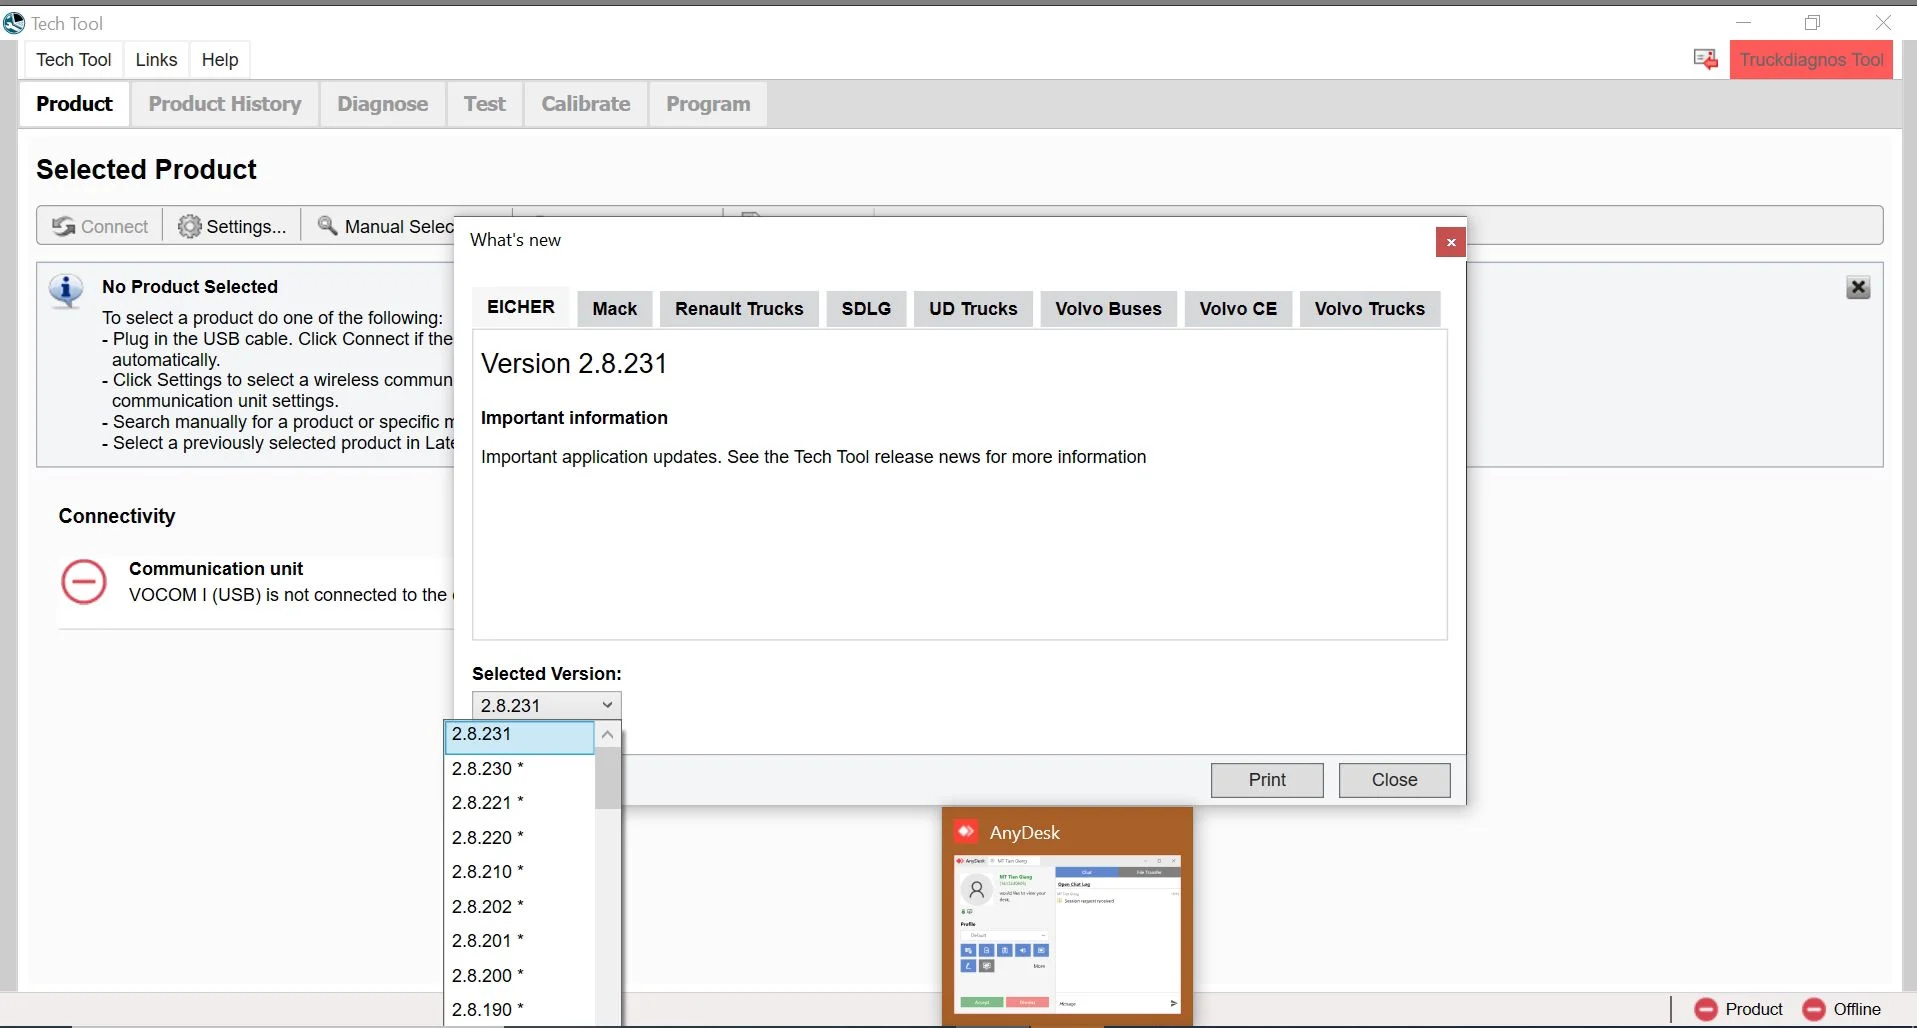Click the Tech Tool logo in the title bar

tap(14, 22)
